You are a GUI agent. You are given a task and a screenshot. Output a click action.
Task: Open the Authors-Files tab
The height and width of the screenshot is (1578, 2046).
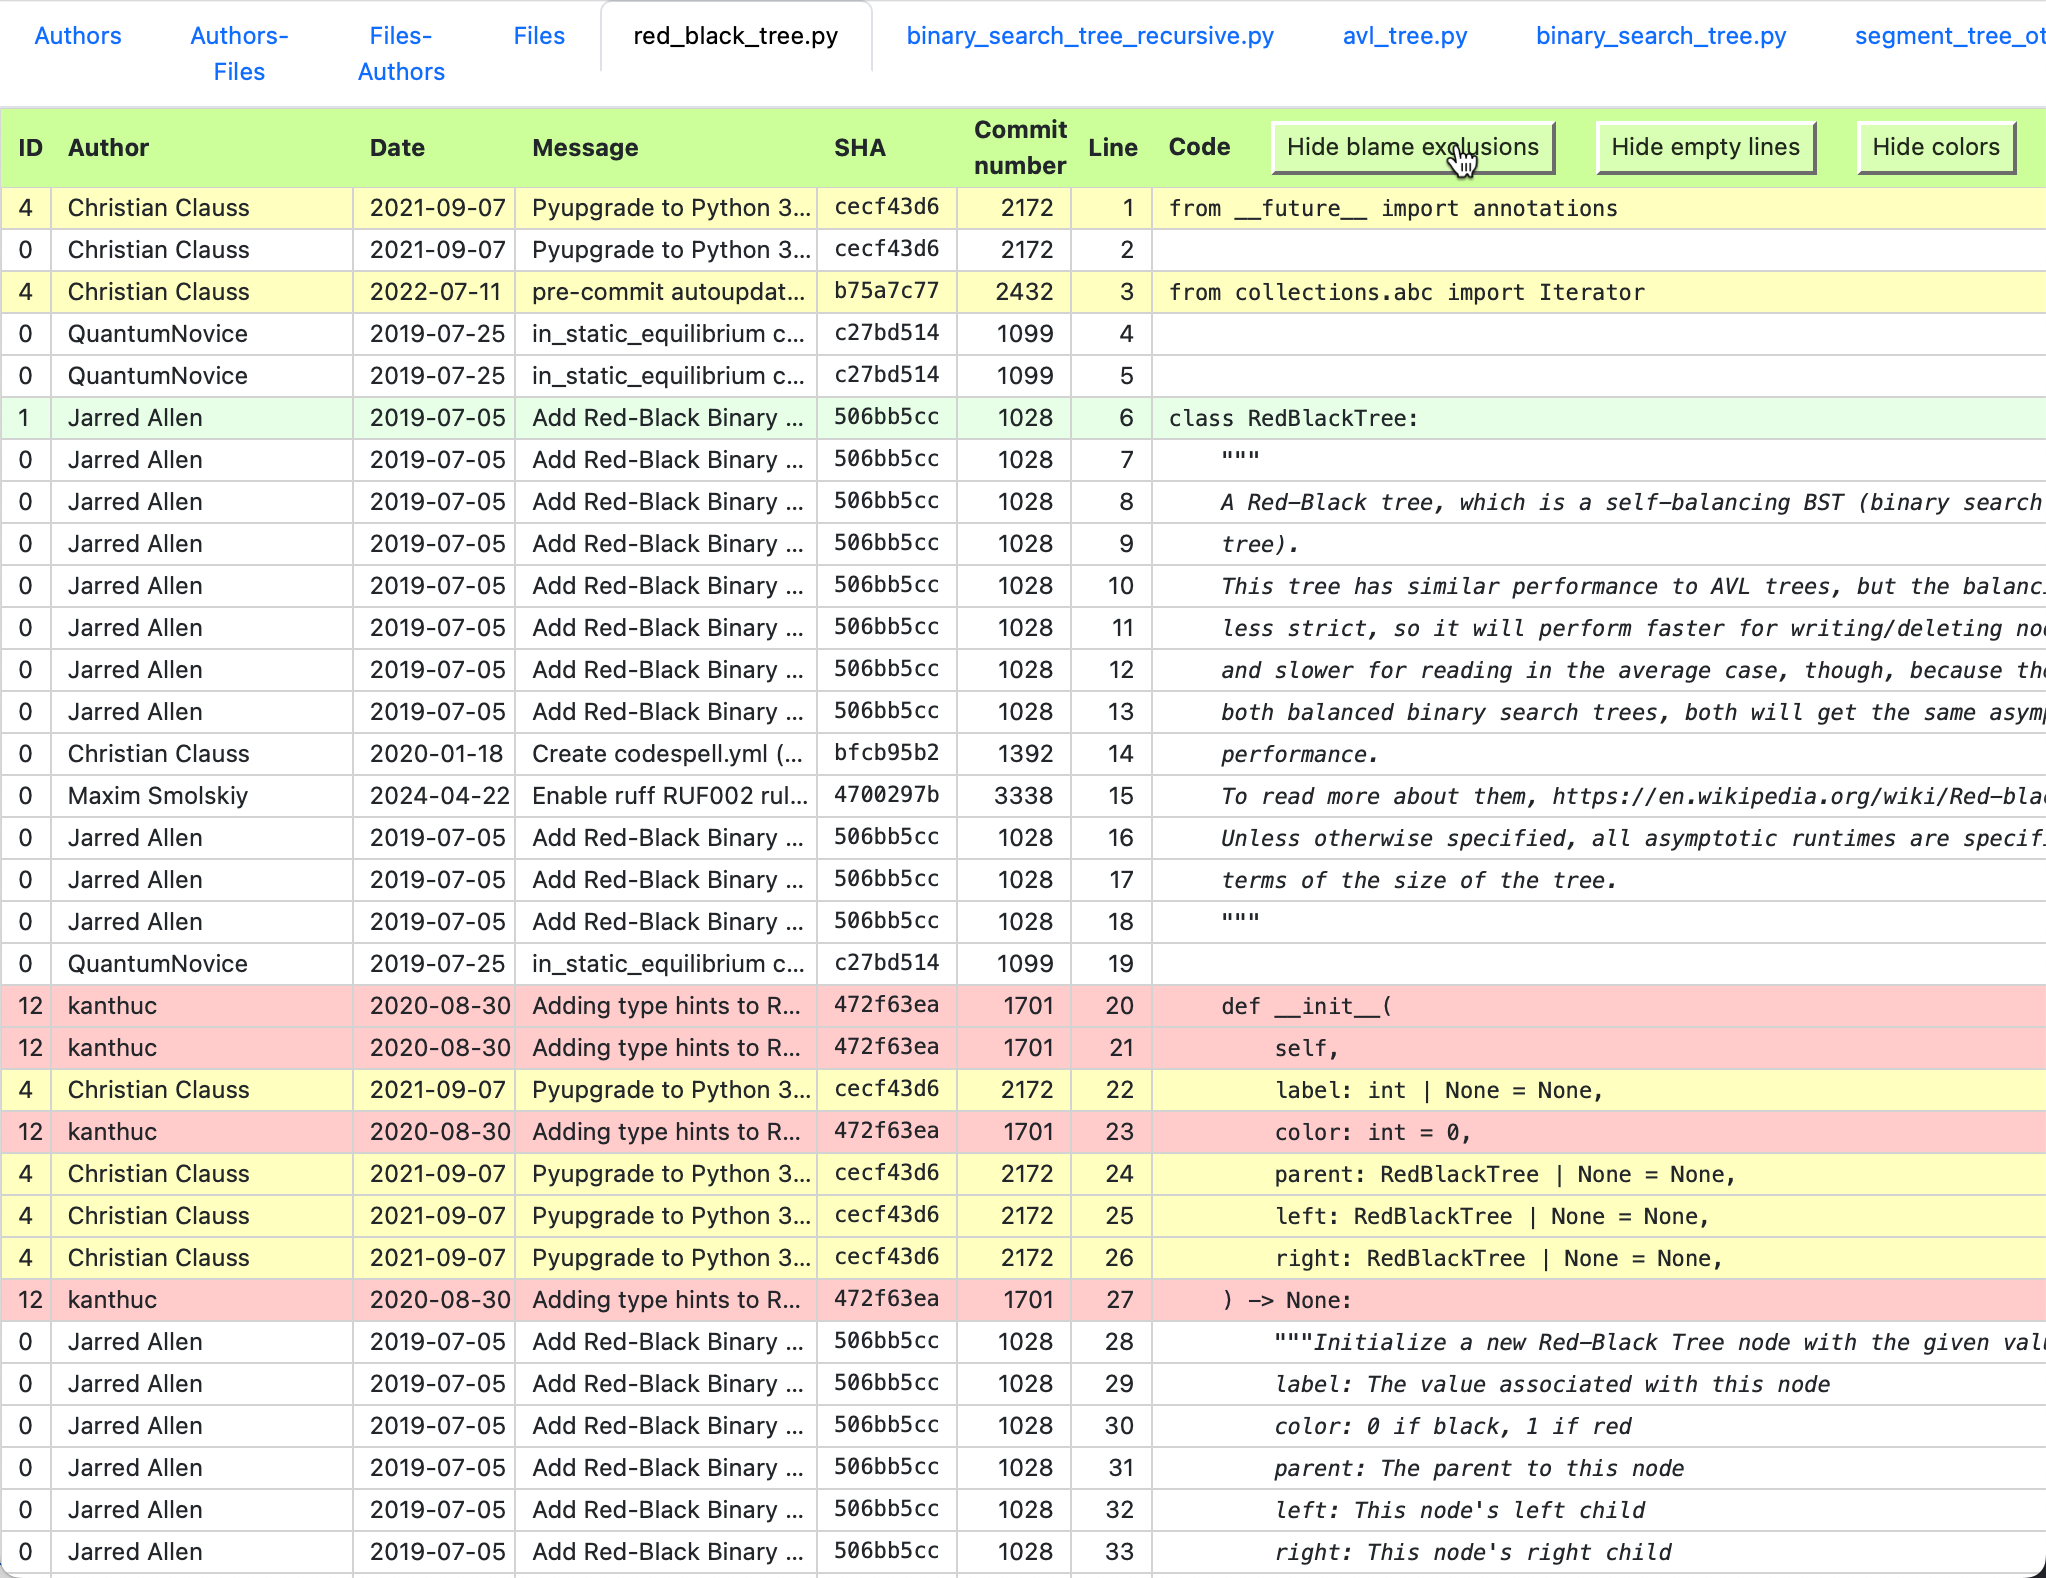[x=239, y=54]
